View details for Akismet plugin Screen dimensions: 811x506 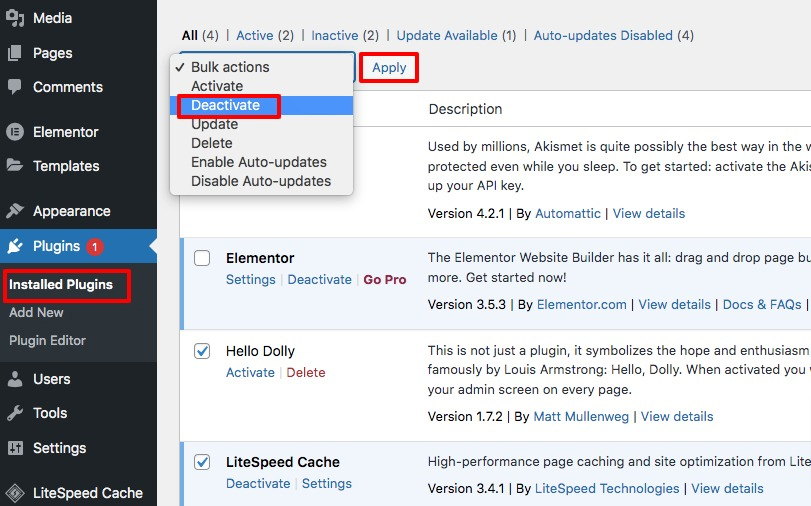click(x=649, y=213)
